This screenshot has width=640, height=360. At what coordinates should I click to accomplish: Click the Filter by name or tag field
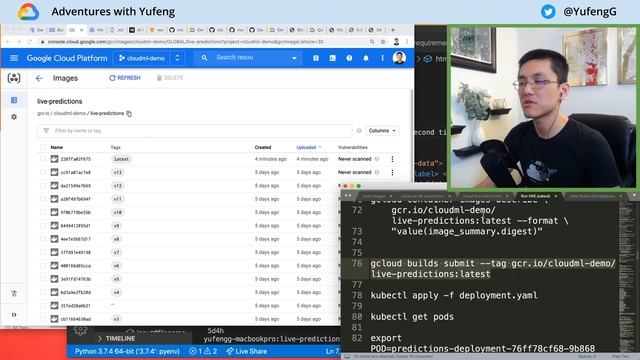point(195,131)
